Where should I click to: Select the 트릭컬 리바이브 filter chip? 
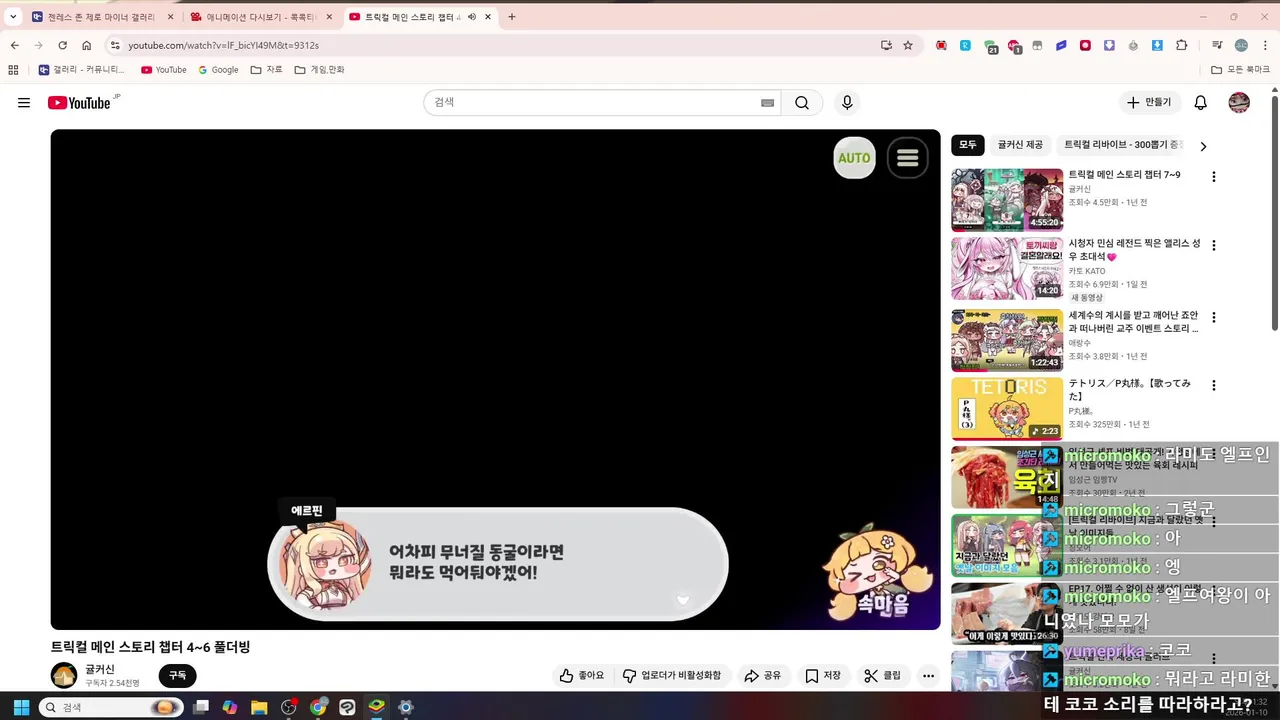pos(1122,145)
